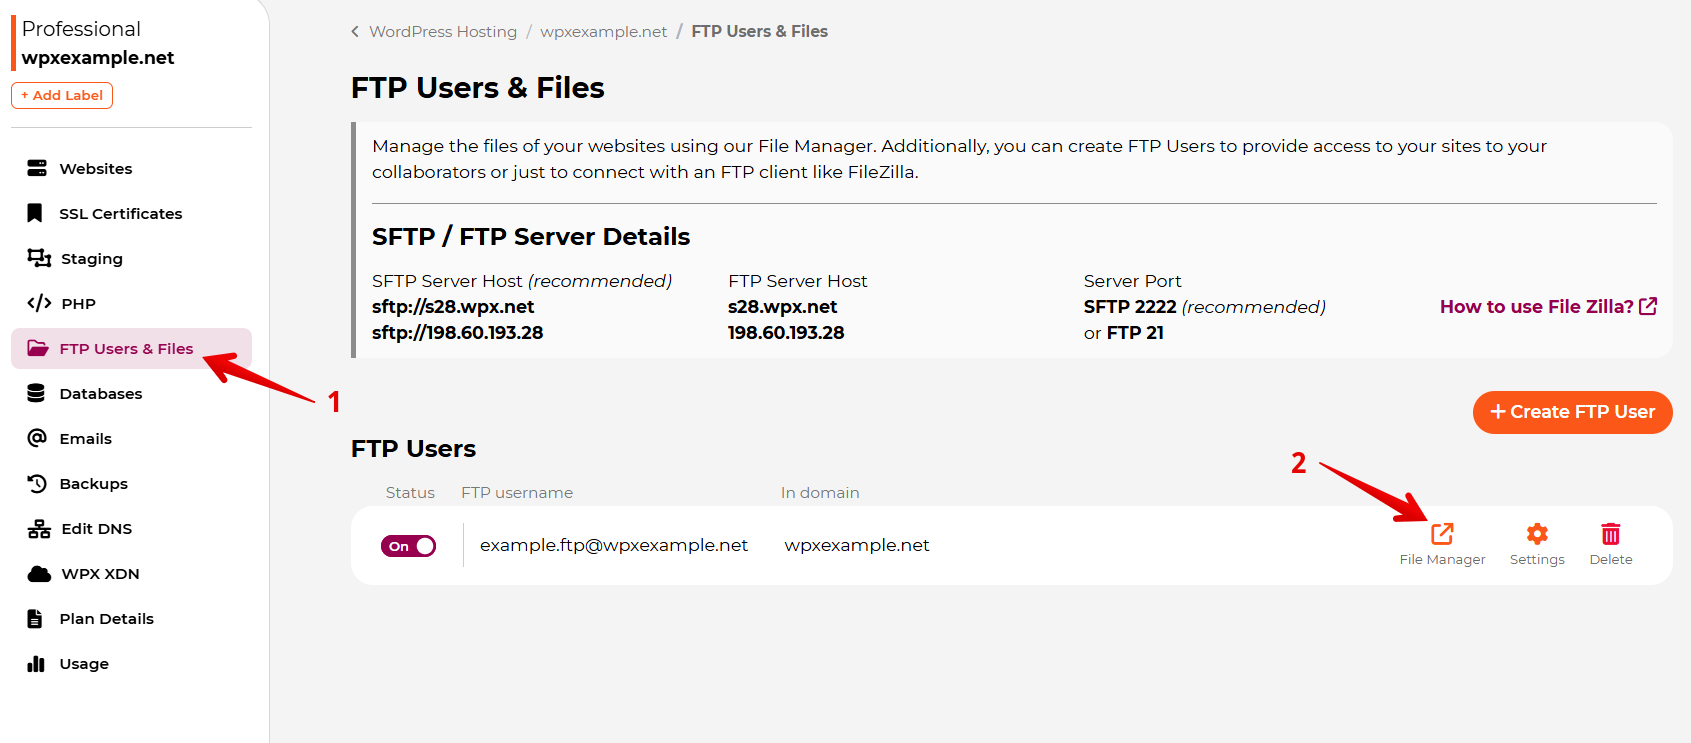
Task: Click the PHP code icon
Action: (39, 303)
